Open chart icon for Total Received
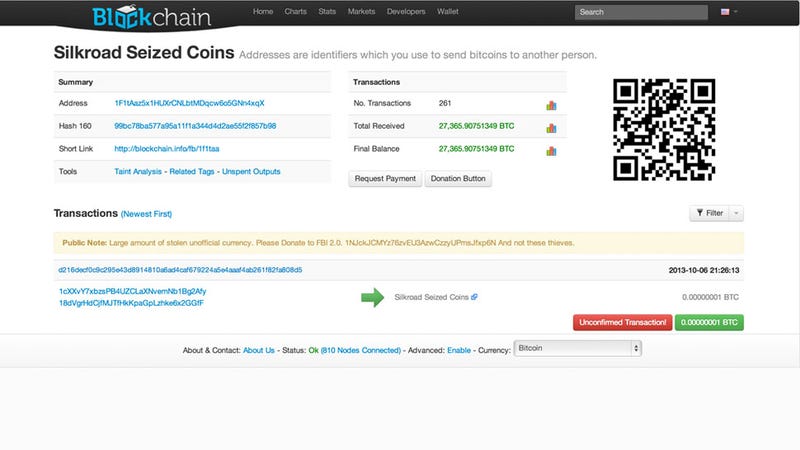 point(551,128)
